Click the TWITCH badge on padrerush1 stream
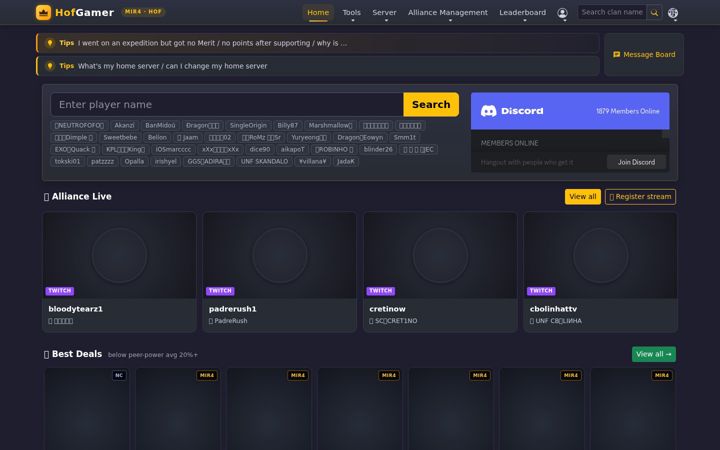The image size is (720, 450). [220, 291]
